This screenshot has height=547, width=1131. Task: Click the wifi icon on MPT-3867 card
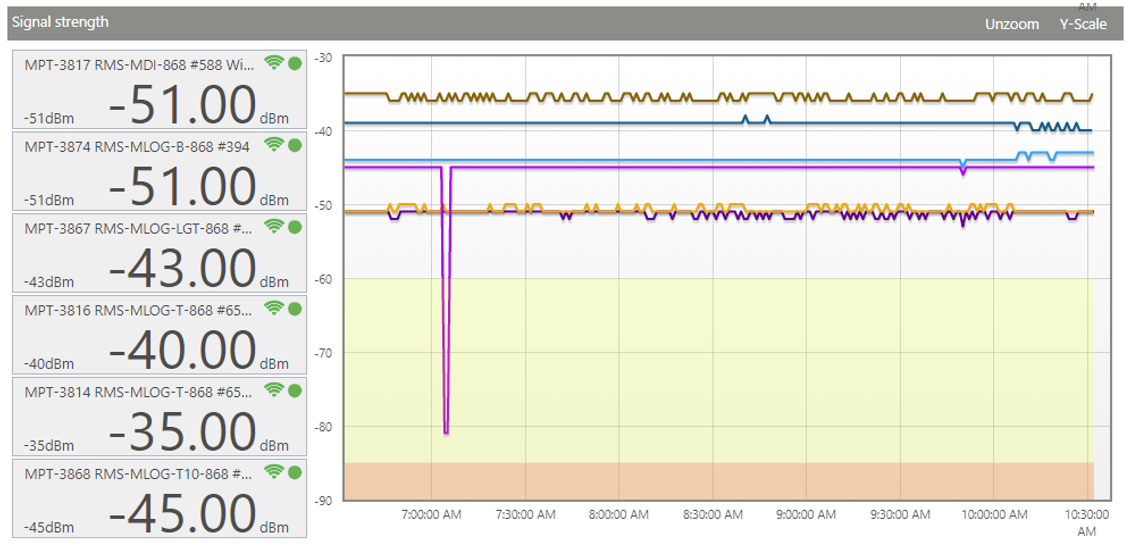pos(273,227)
